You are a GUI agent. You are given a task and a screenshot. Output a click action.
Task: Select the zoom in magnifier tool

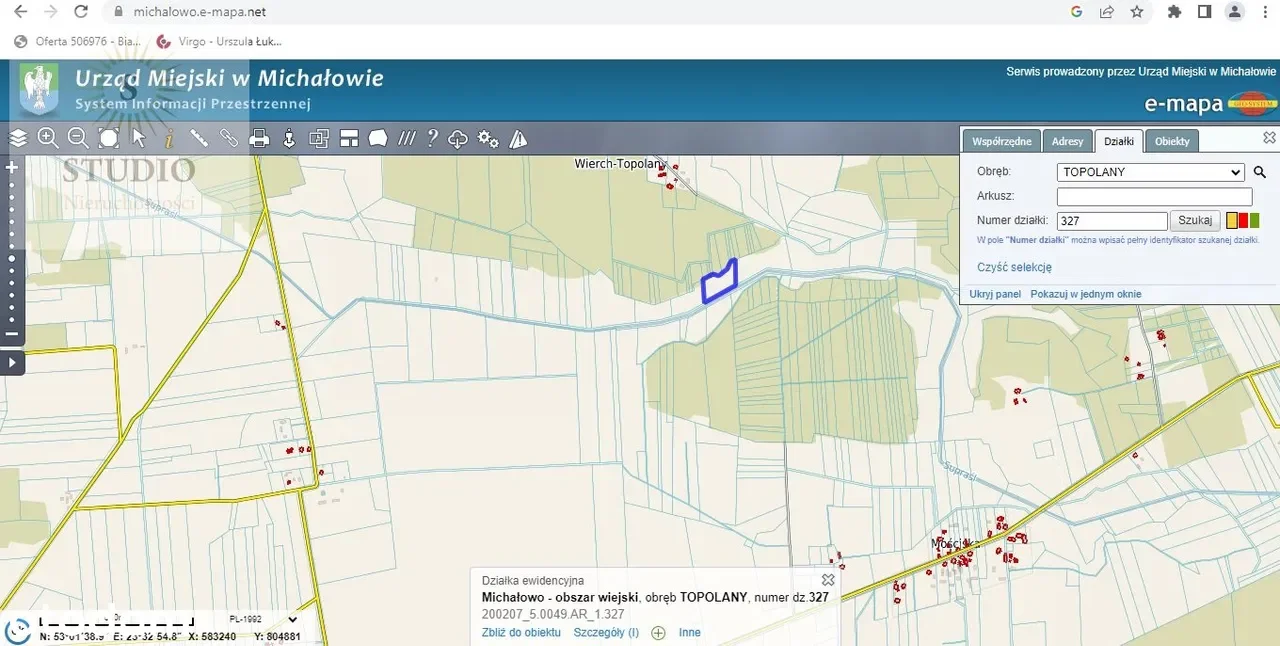[x=48, y=138]
